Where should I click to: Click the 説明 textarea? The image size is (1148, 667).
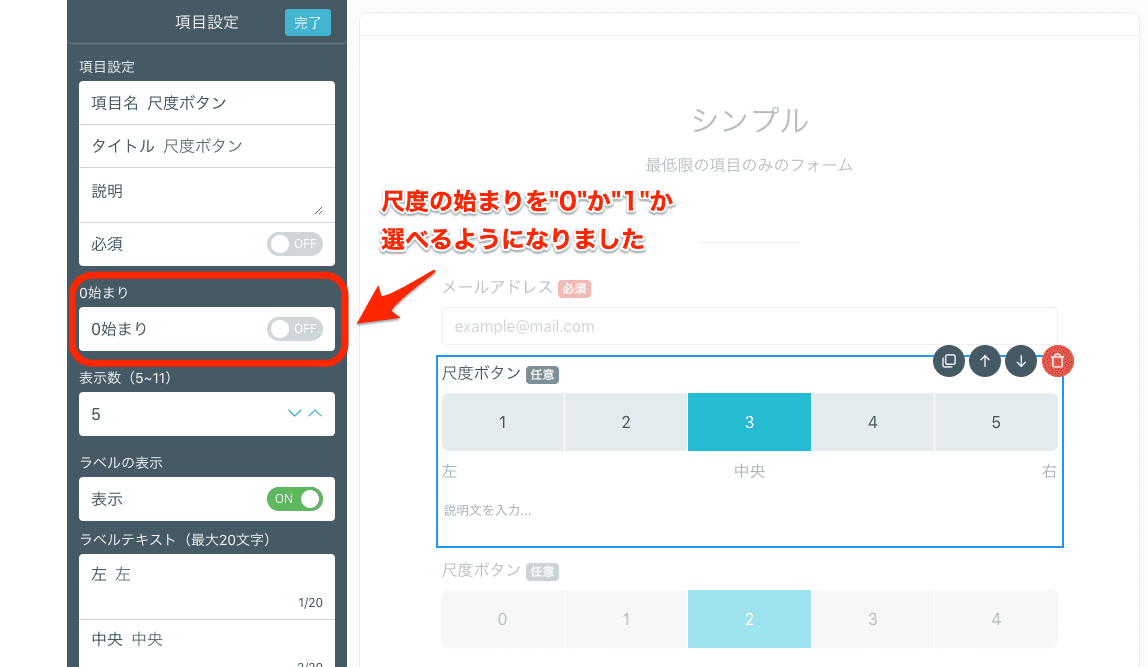point(207,194)
